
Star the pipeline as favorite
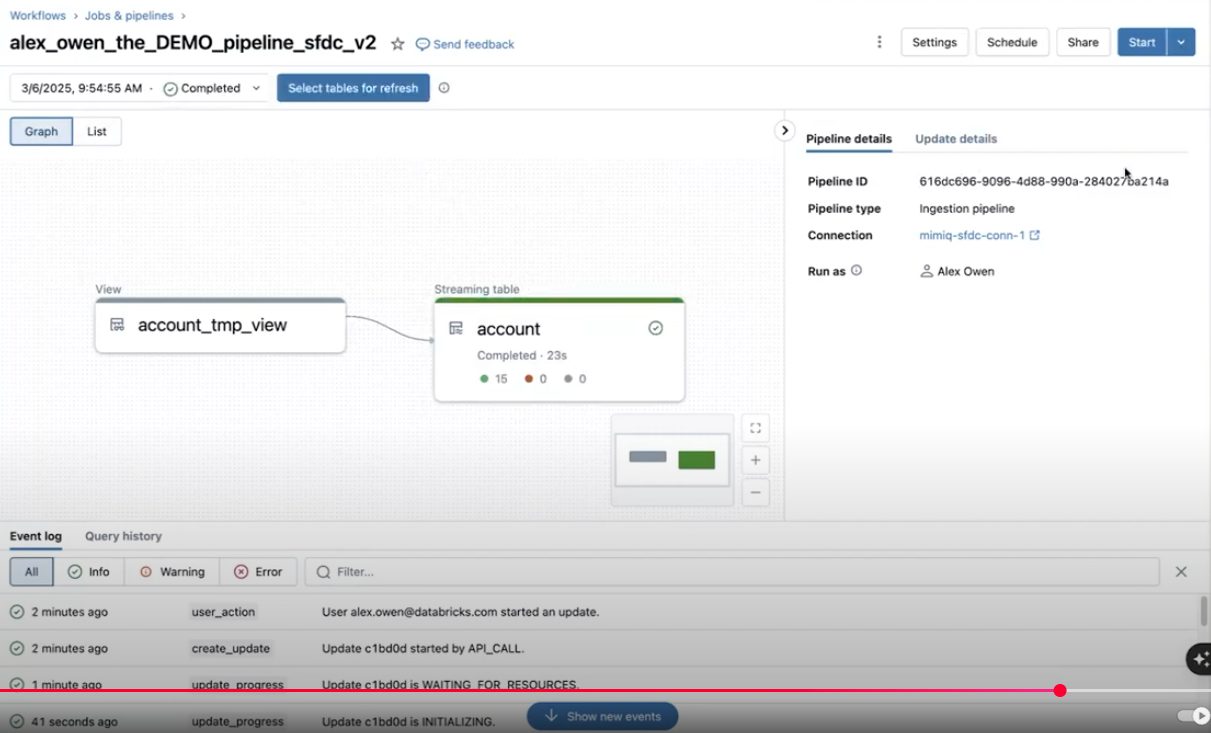click(397, 44)
